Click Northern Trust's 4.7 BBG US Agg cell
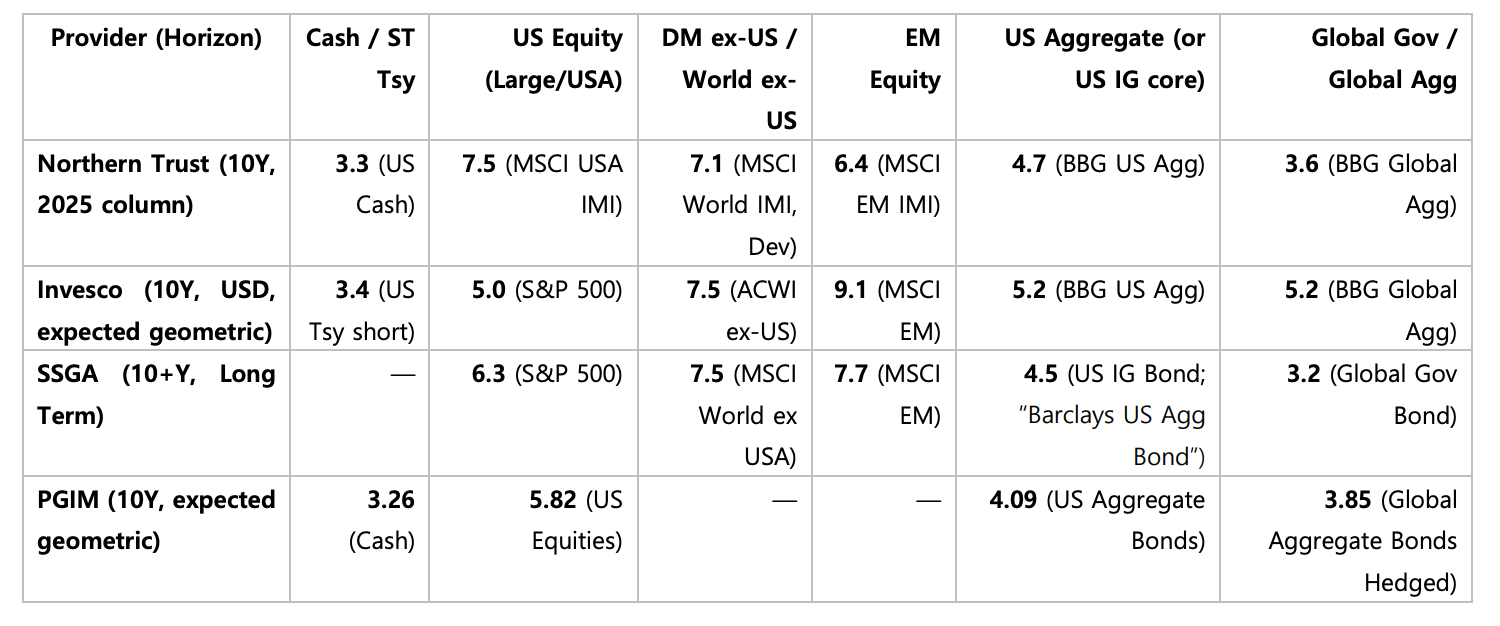1500x626 pixels. click(x=1108, y=164)
